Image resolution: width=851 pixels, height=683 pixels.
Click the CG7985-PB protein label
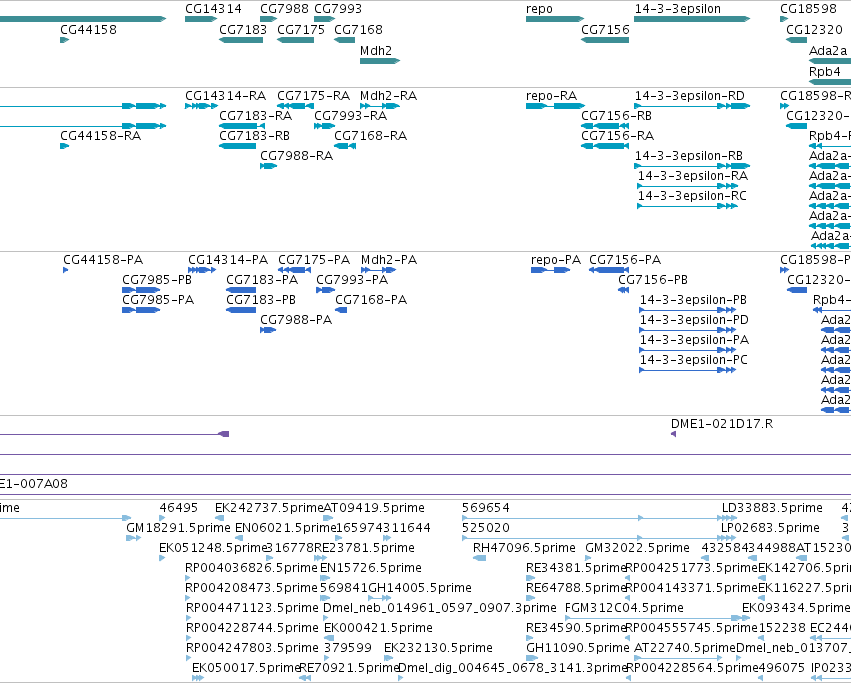157,280
